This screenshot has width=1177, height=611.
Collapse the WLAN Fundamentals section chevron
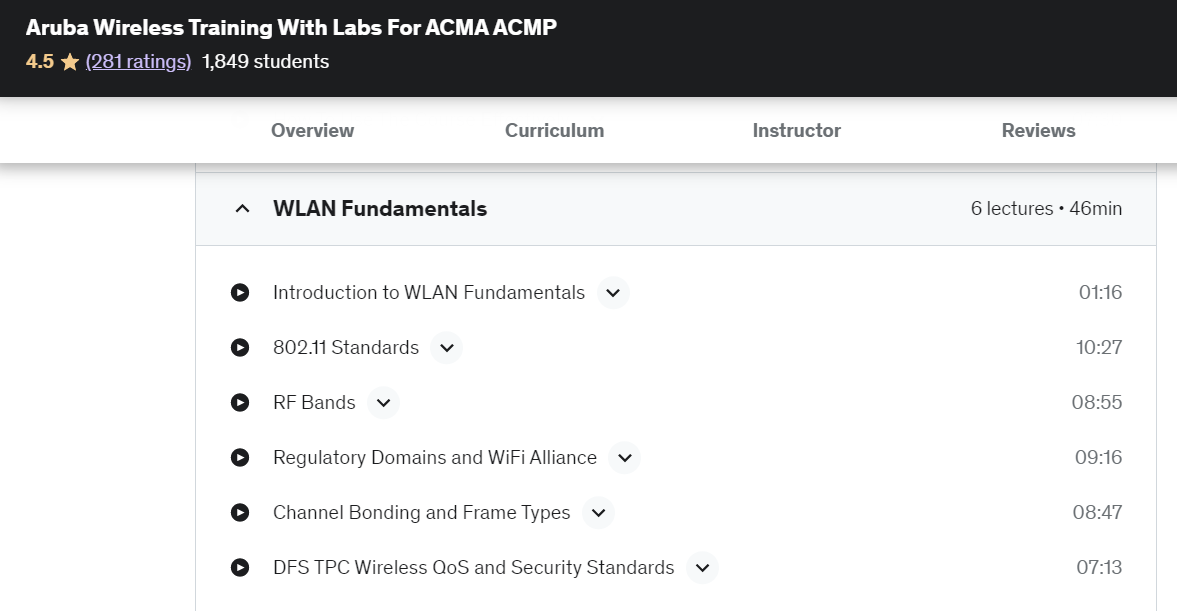click(241, 209)
